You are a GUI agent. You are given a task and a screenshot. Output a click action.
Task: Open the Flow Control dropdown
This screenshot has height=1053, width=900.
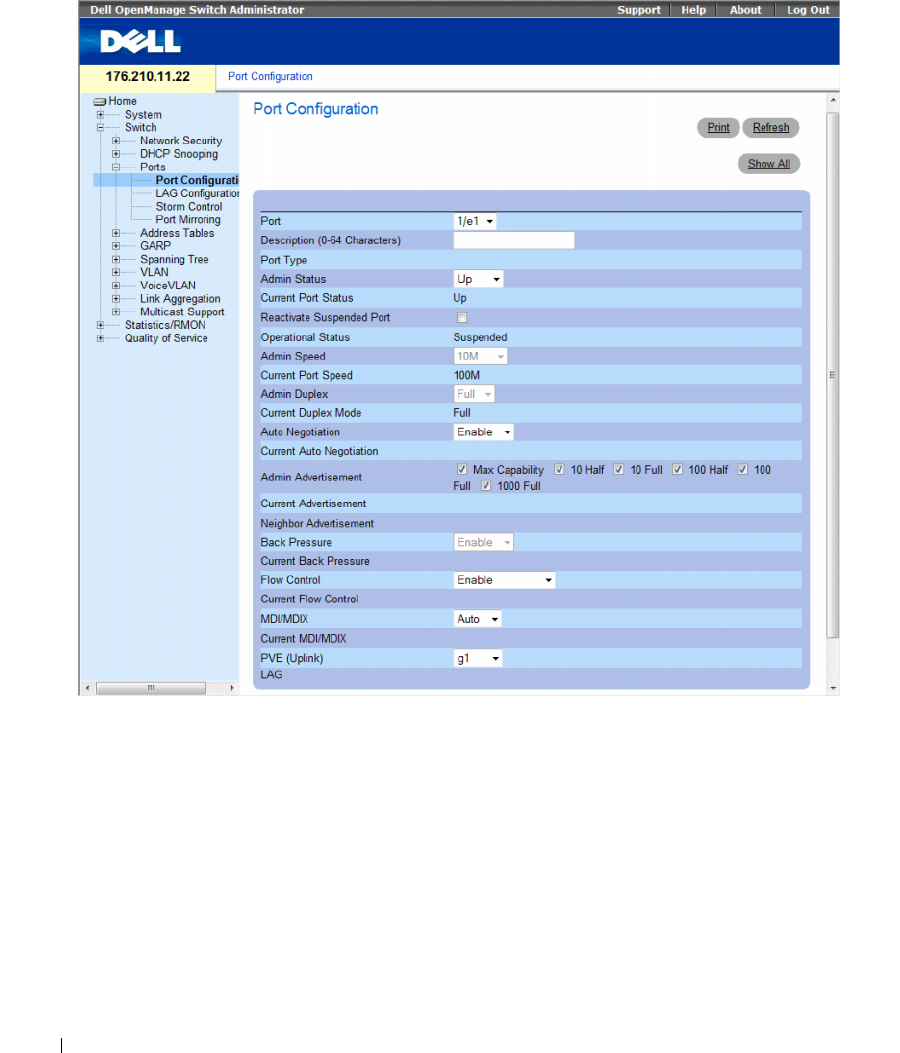pyautogui.click(x=504, y=580)
